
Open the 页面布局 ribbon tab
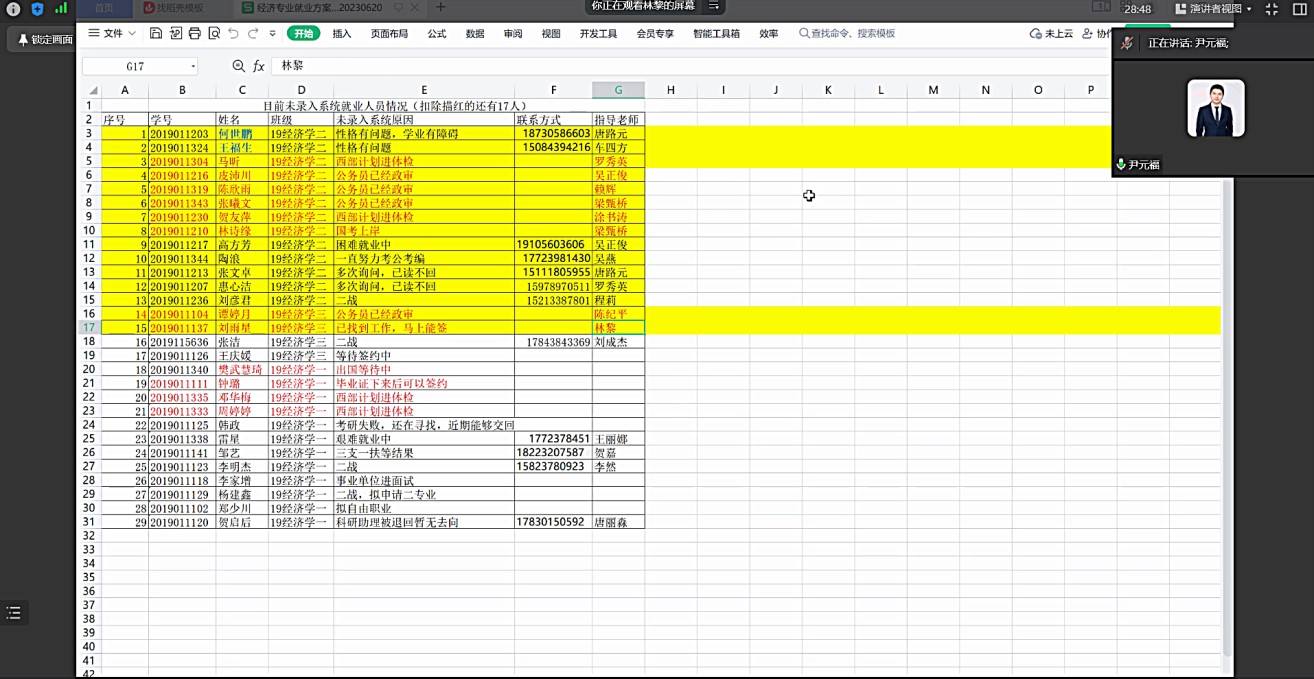(389, 33)
